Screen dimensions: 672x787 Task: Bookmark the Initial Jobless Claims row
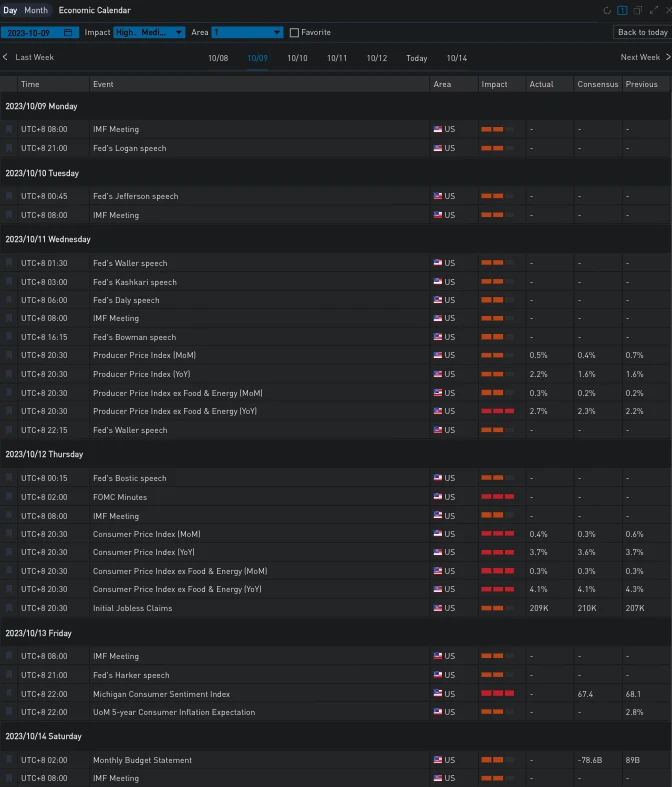pyautogui.click(x=9, y=608)
